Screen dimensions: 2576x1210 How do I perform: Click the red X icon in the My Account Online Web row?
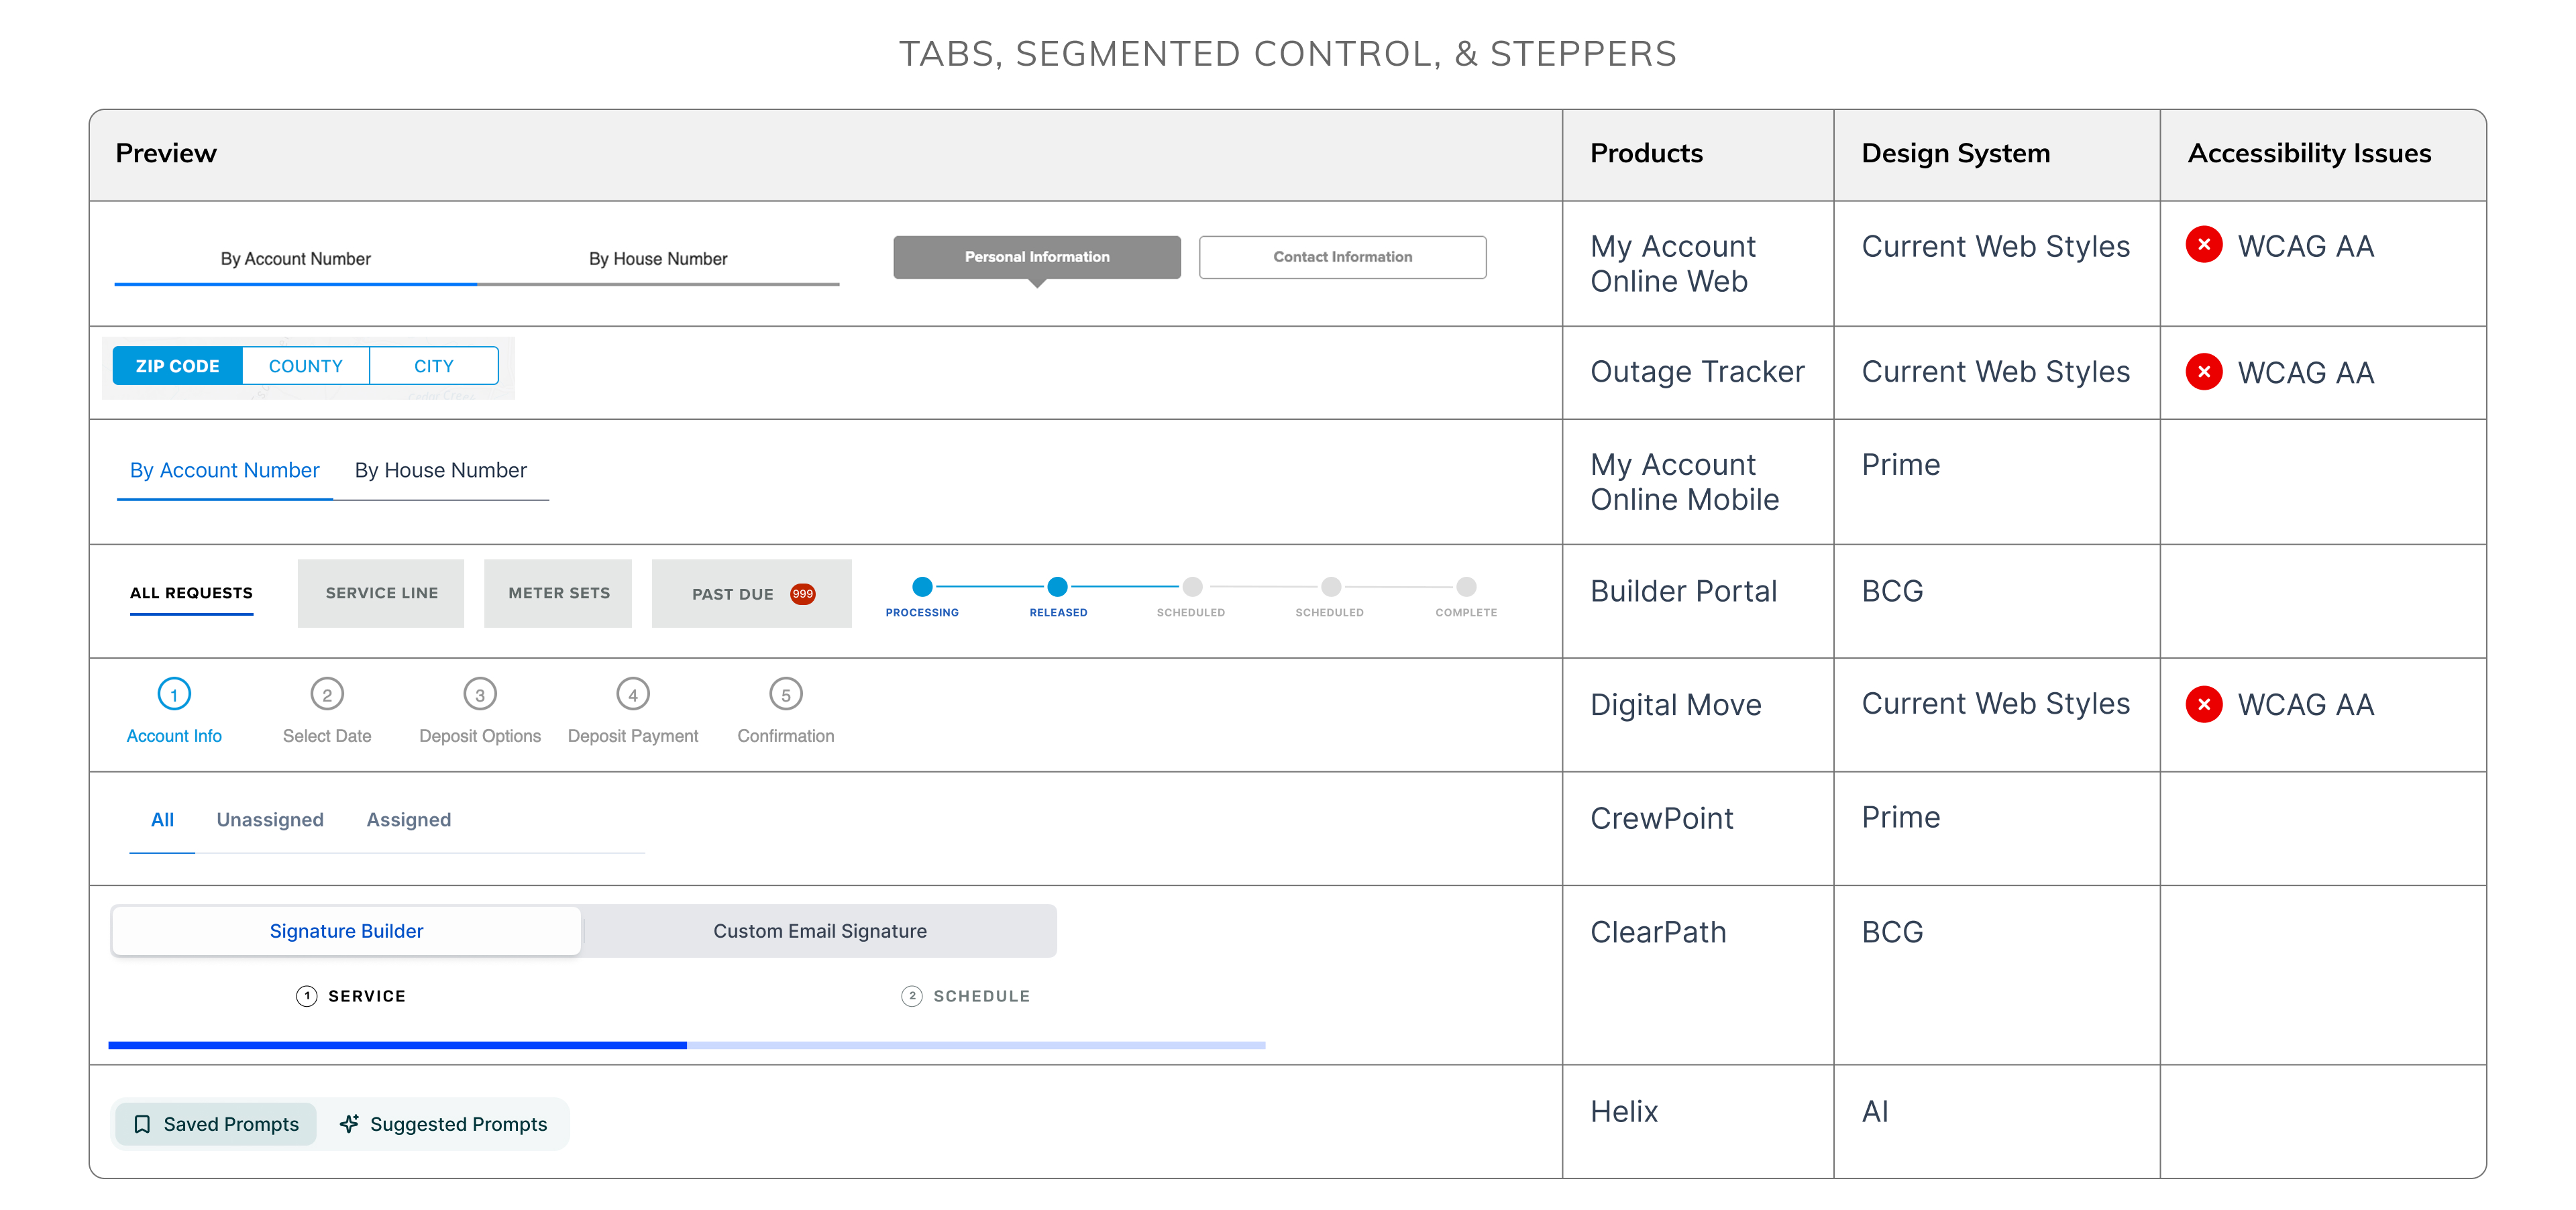(x=2203, y=245)
